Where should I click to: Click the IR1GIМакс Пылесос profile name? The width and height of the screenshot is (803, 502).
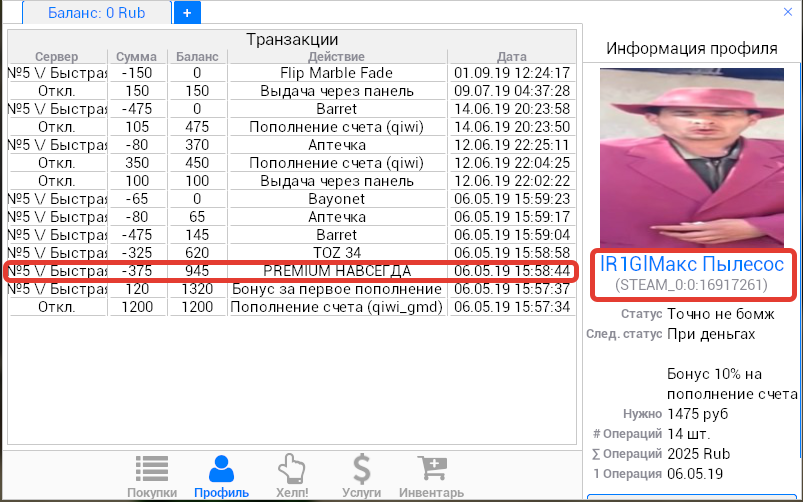pos(691,264)
